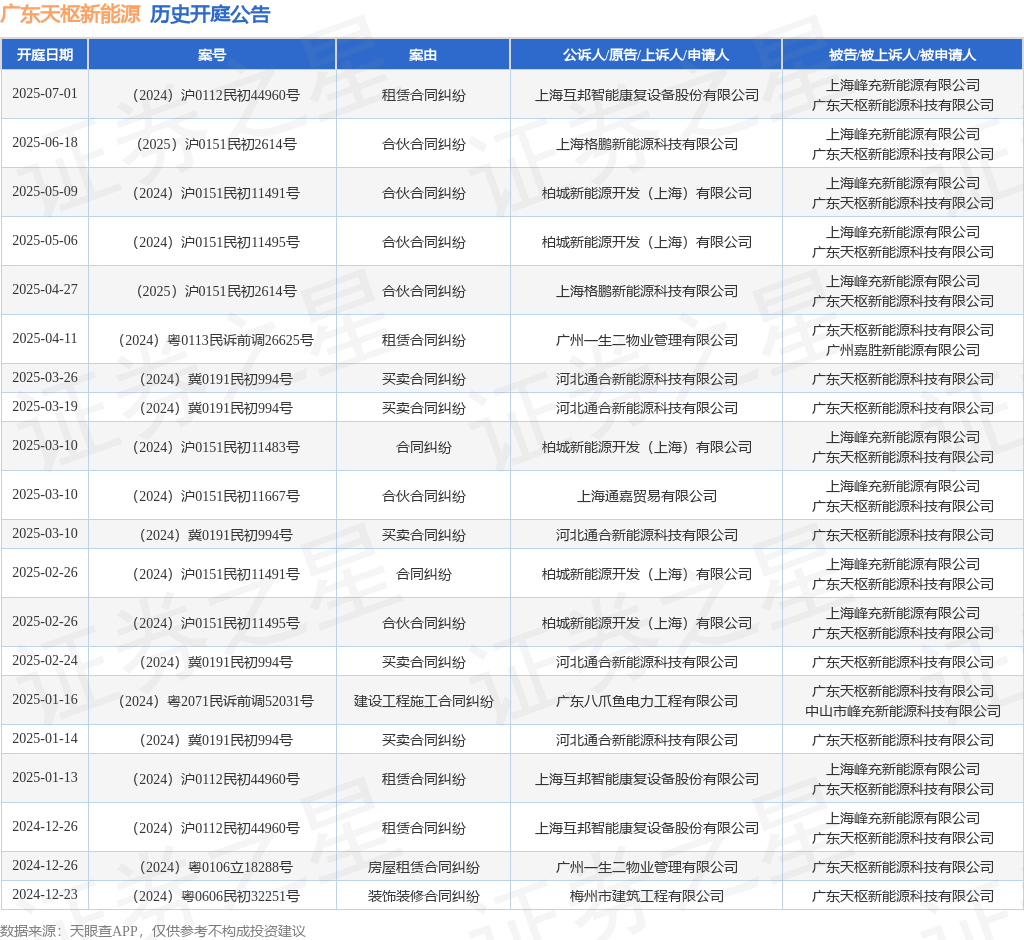Viewport: 1024px width, 940px height.
Task: Click 上海格鹏新能源科技有限公司 in the 2025-04-27 row
Action: click(x=647, y=291)
